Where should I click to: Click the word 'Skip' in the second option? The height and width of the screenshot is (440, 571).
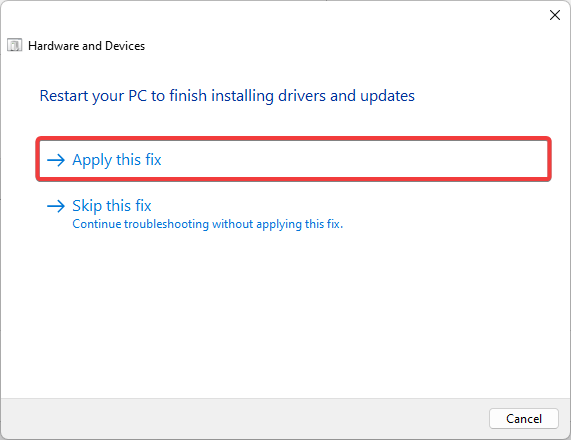(87, 206)
